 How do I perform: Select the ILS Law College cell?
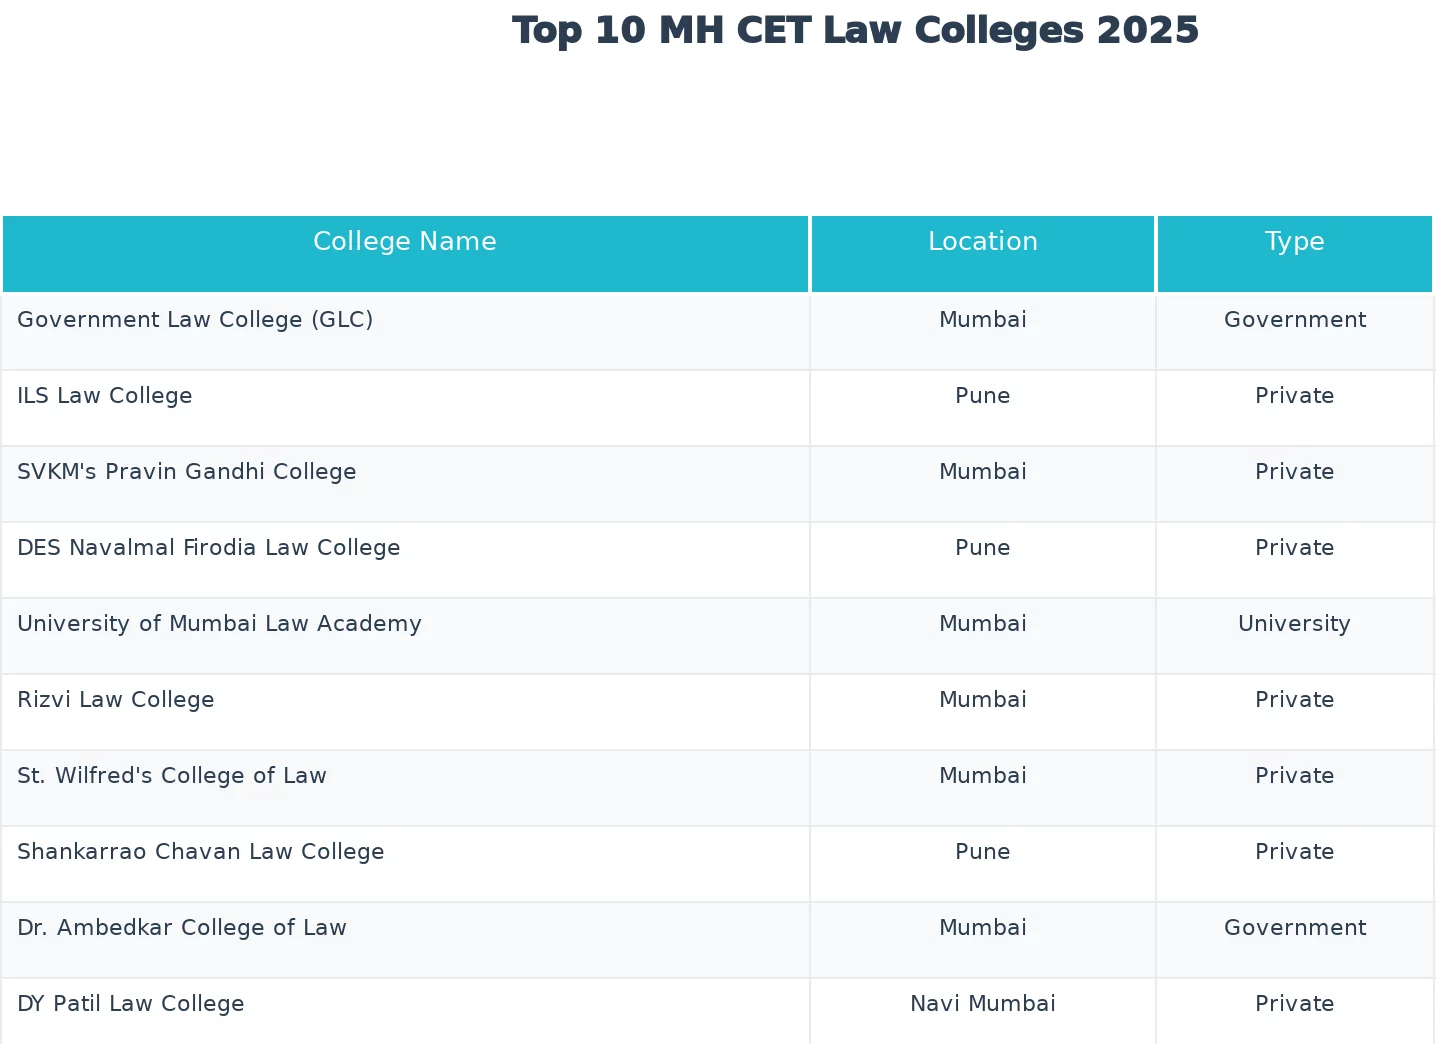point(105,396)
